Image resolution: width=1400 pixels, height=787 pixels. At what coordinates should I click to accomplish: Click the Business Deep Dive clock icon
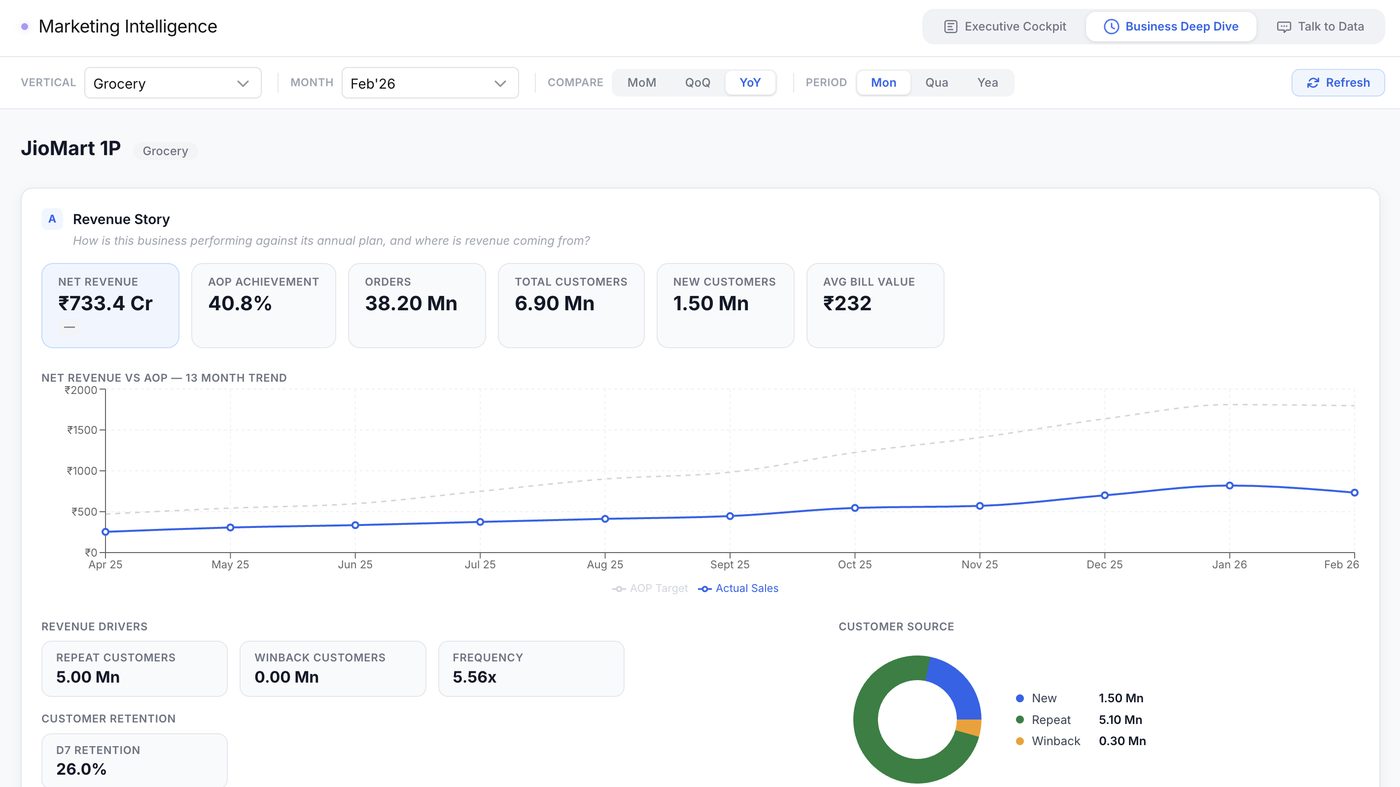tap(1111, 27)
